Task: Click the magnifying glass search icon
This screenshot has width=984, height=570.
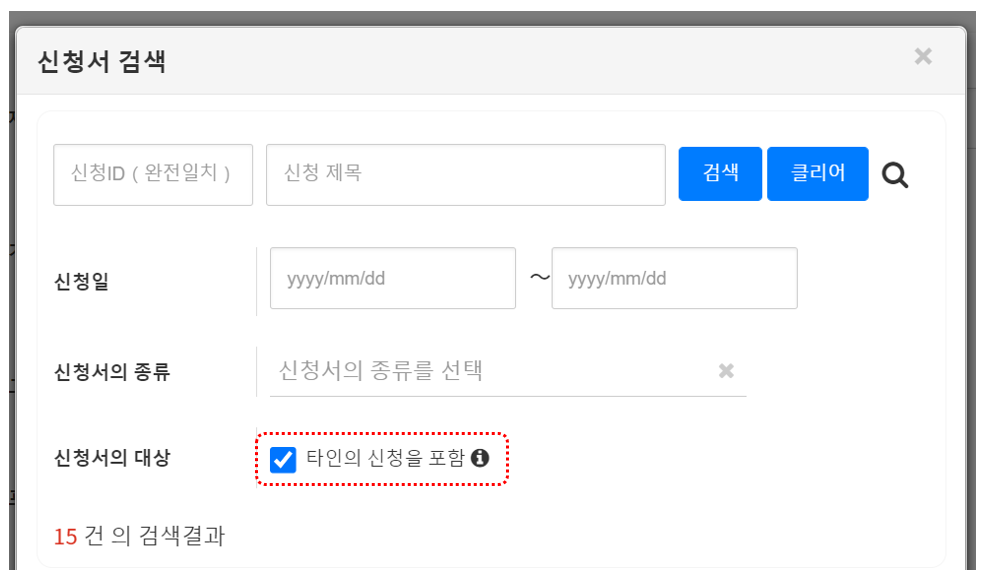Action: point(895,176)
